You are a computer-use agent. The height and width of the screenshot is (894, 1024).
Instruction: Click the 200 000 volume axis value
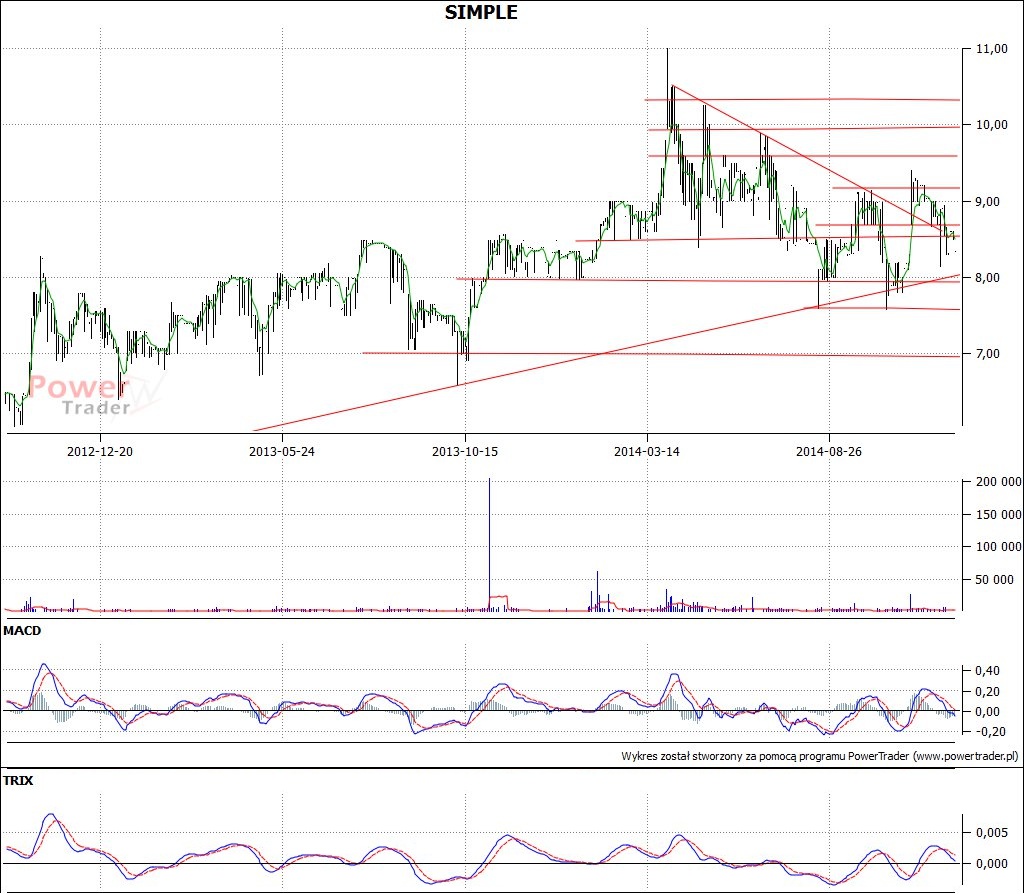coord(999,482)
